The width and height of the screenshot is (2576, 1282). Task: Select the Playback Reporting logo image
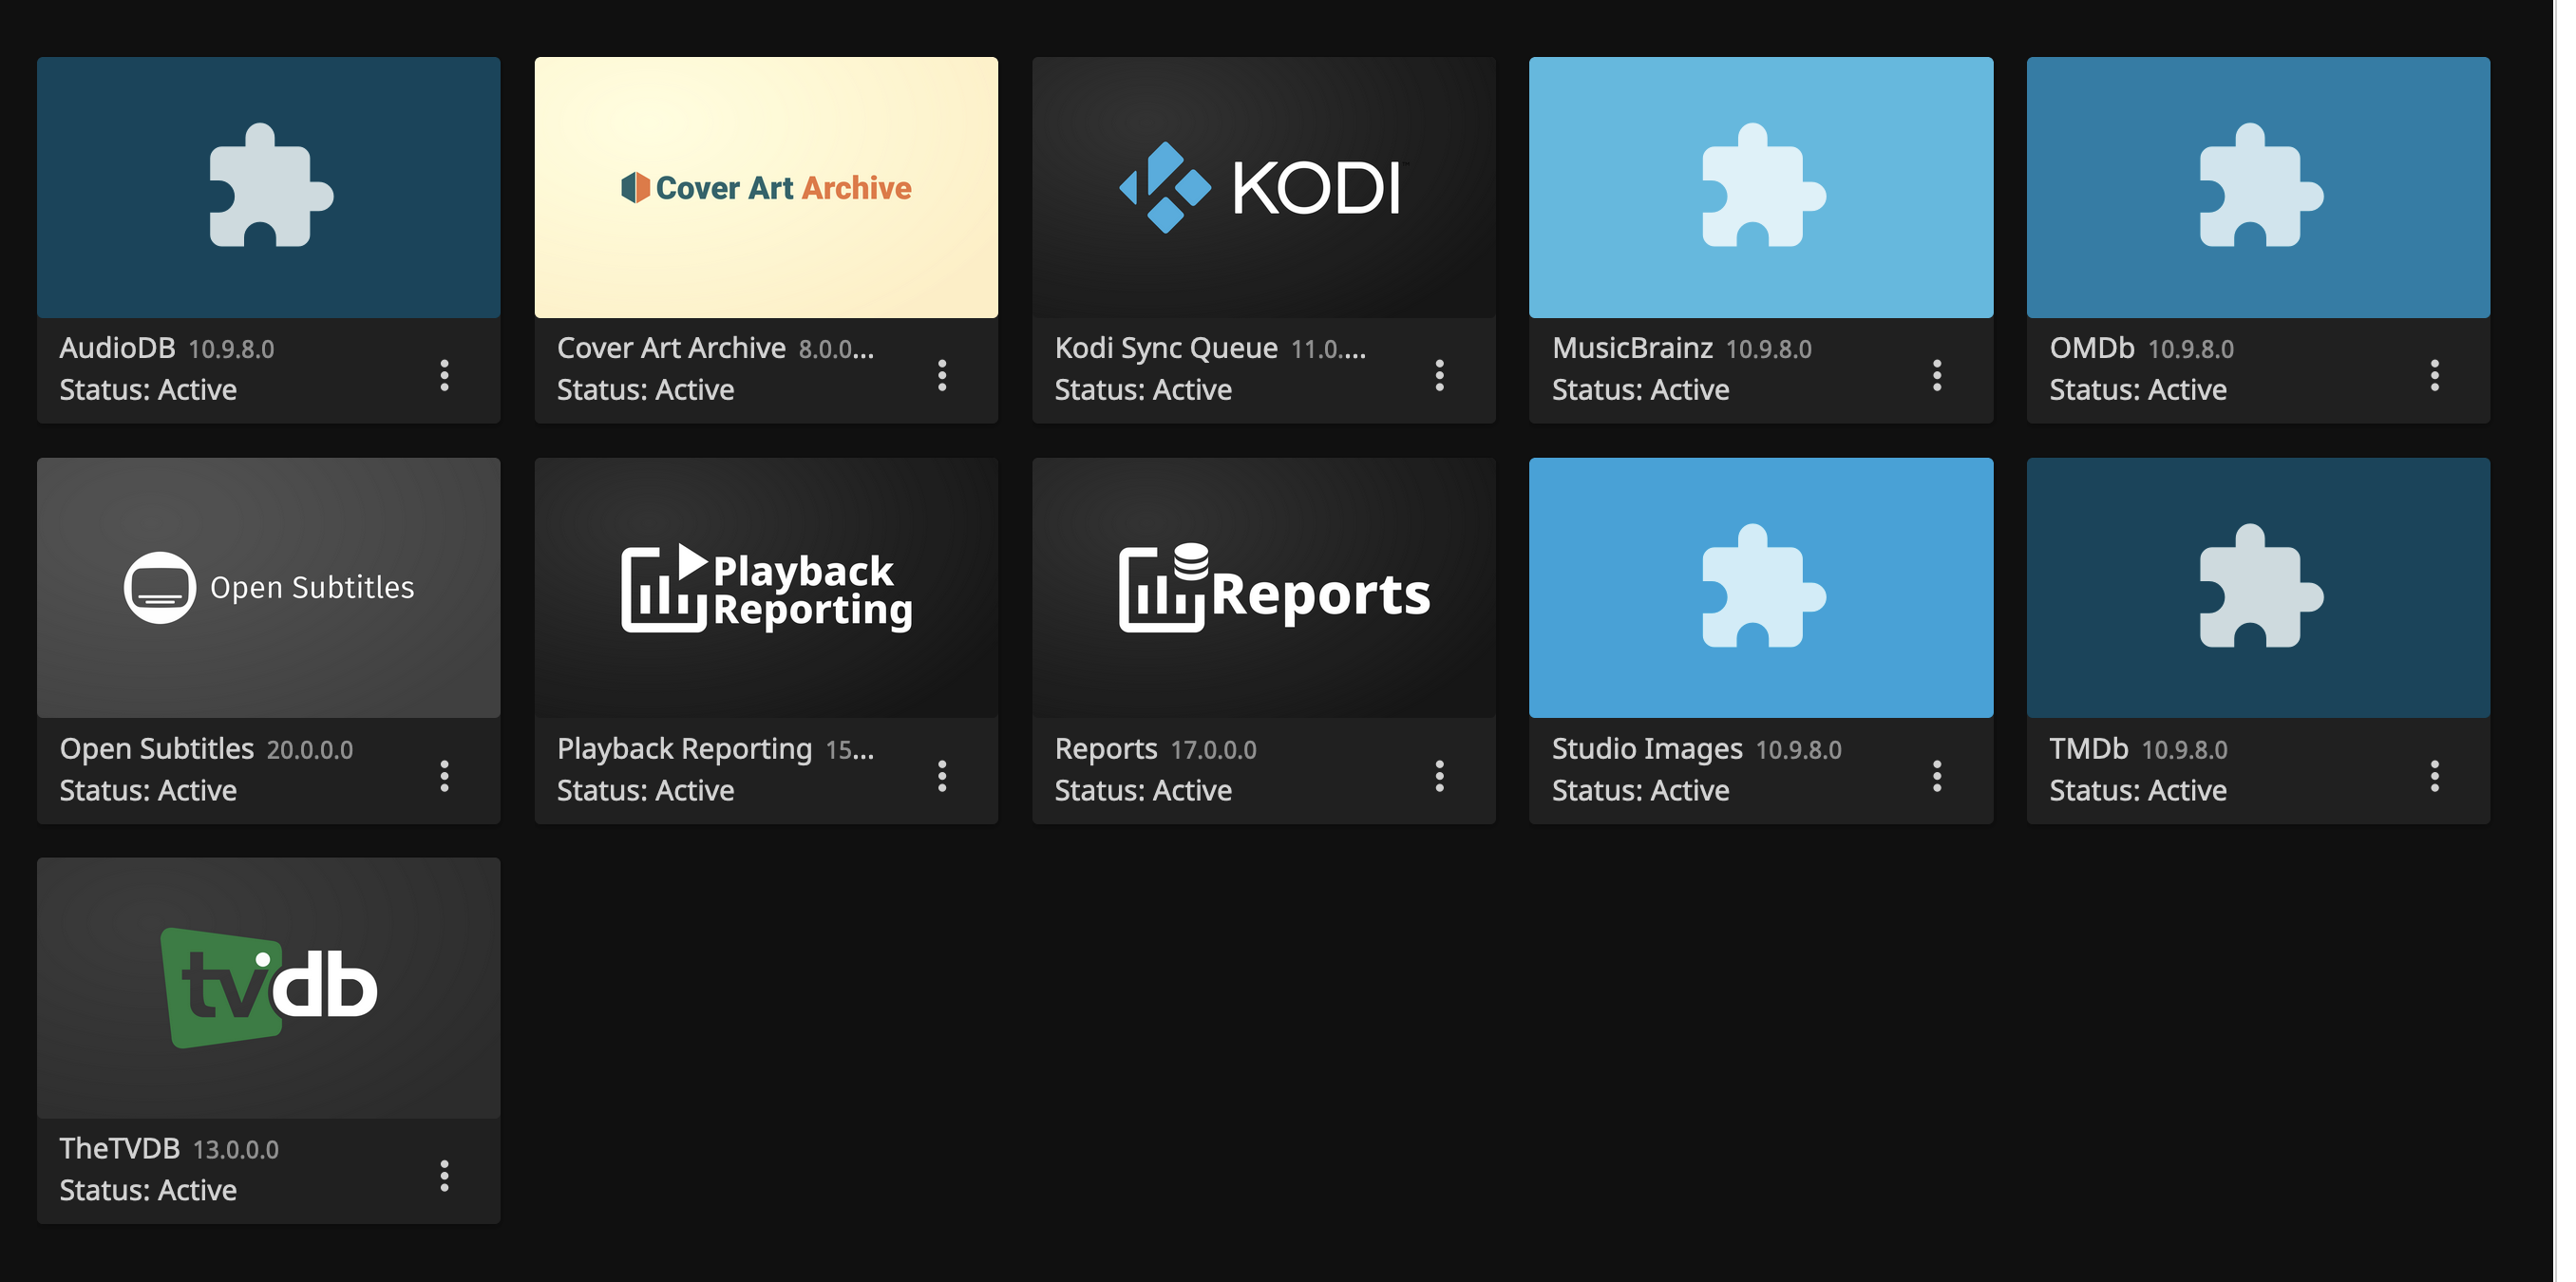766,588
